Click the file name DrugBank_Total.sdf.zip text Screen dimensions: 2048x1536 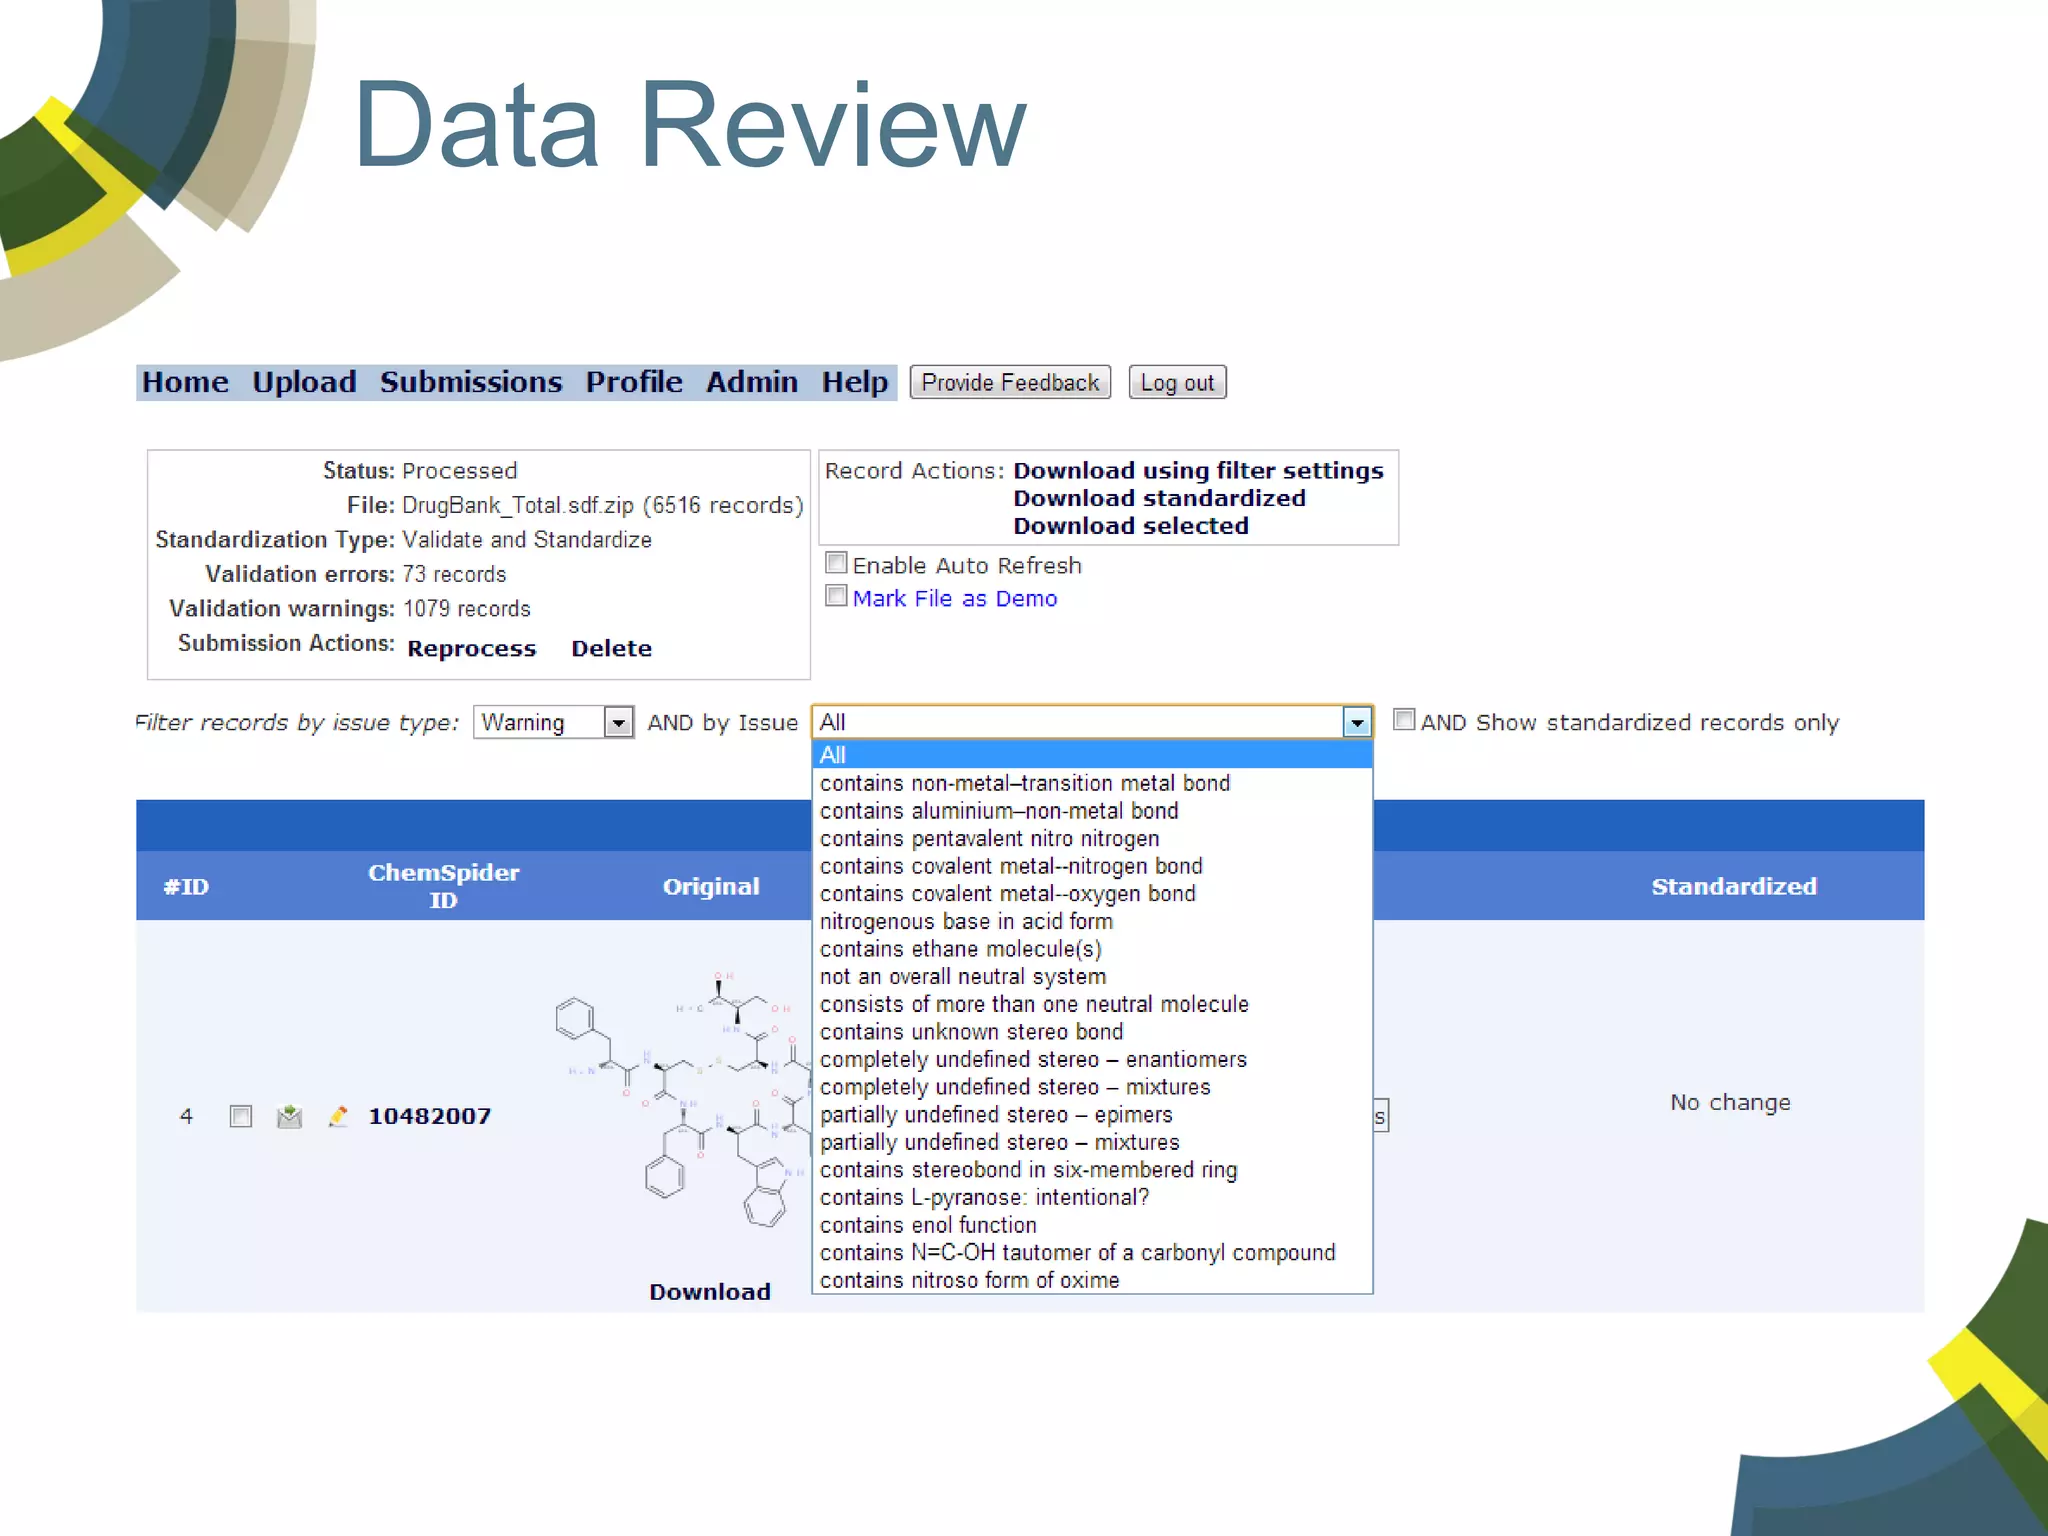[518, 505]
